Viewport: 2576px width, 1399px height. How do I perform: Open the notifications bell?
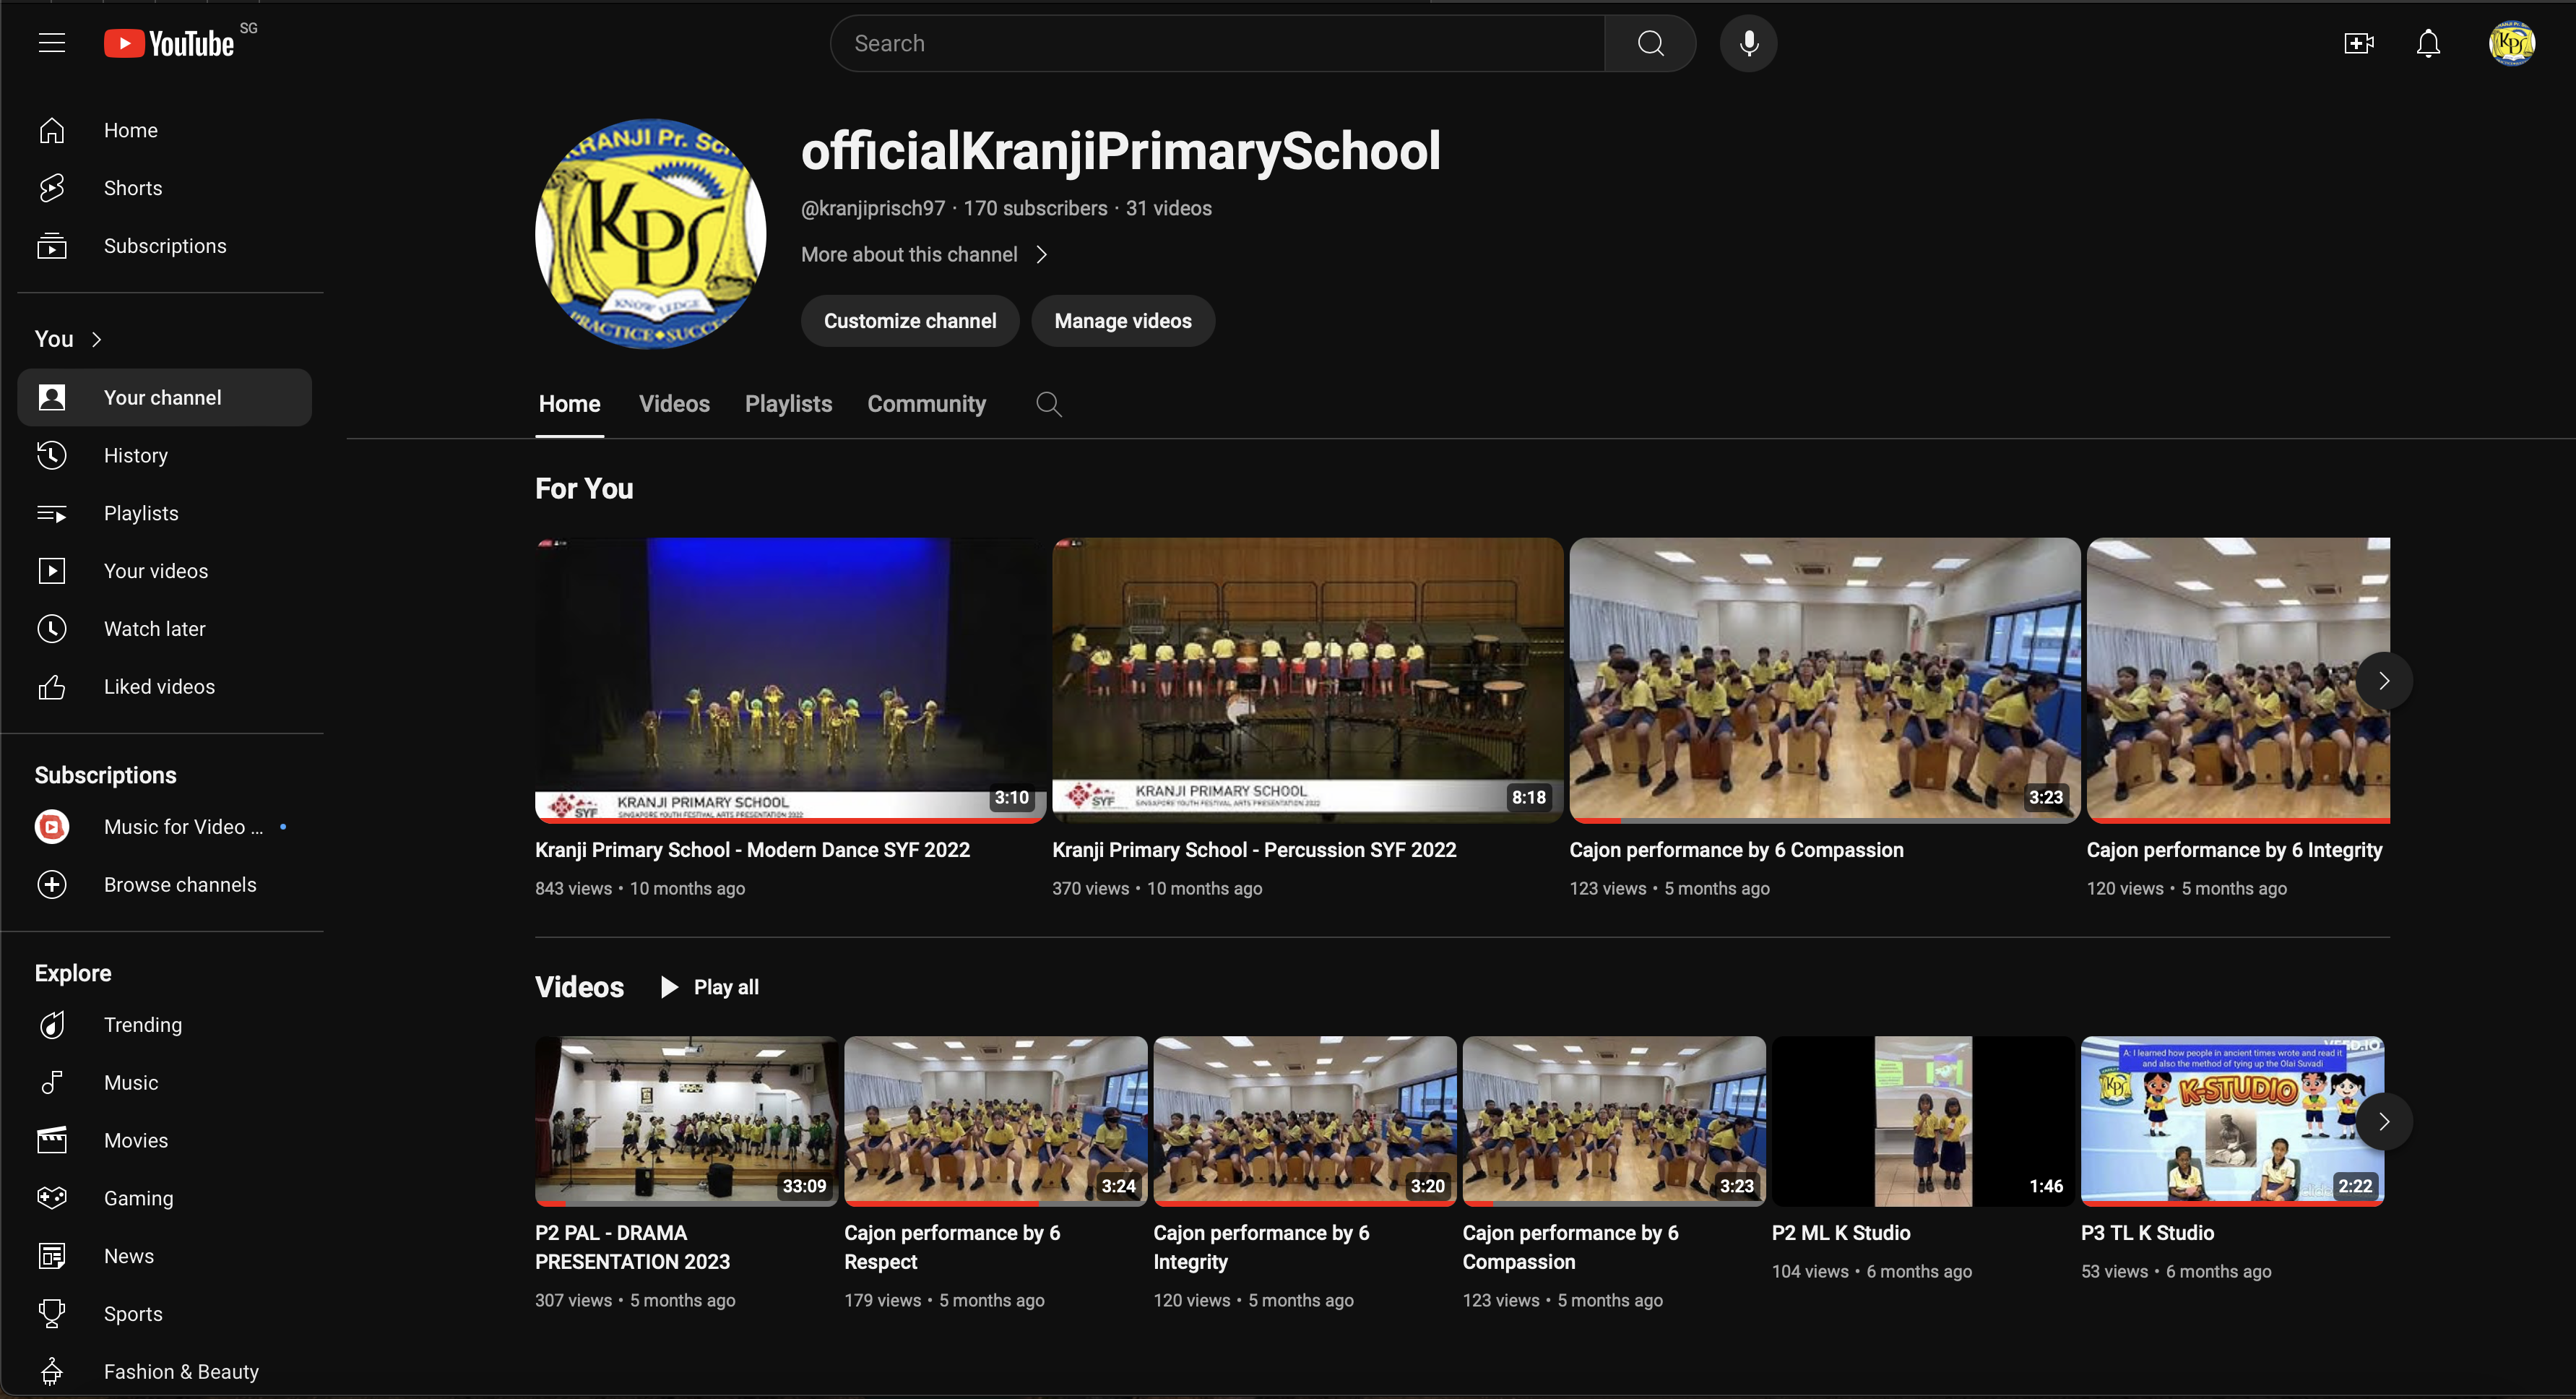2428,43
